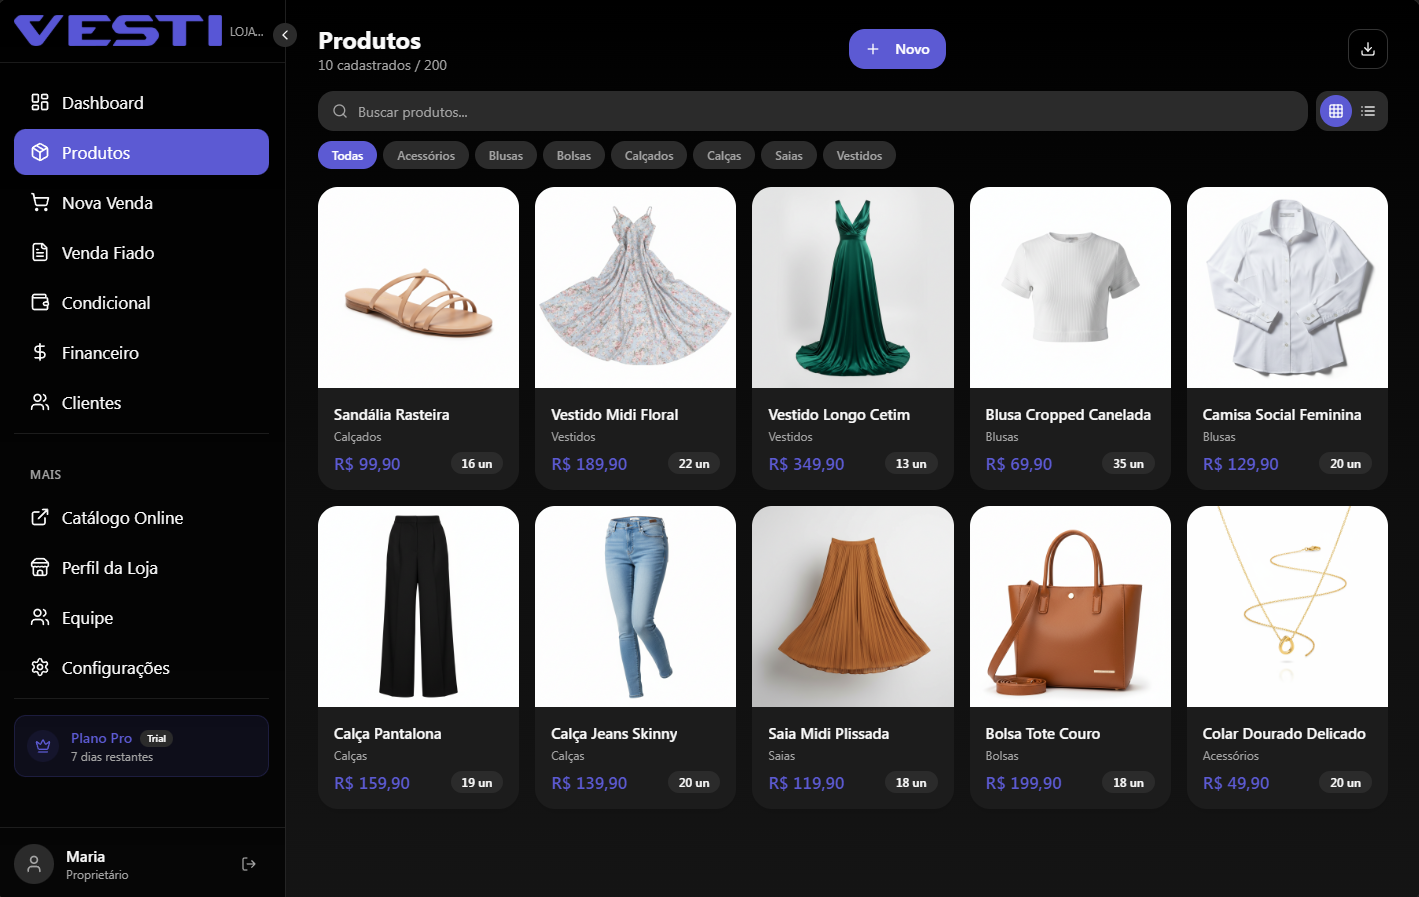Open the Dashboard menu item

102,102
